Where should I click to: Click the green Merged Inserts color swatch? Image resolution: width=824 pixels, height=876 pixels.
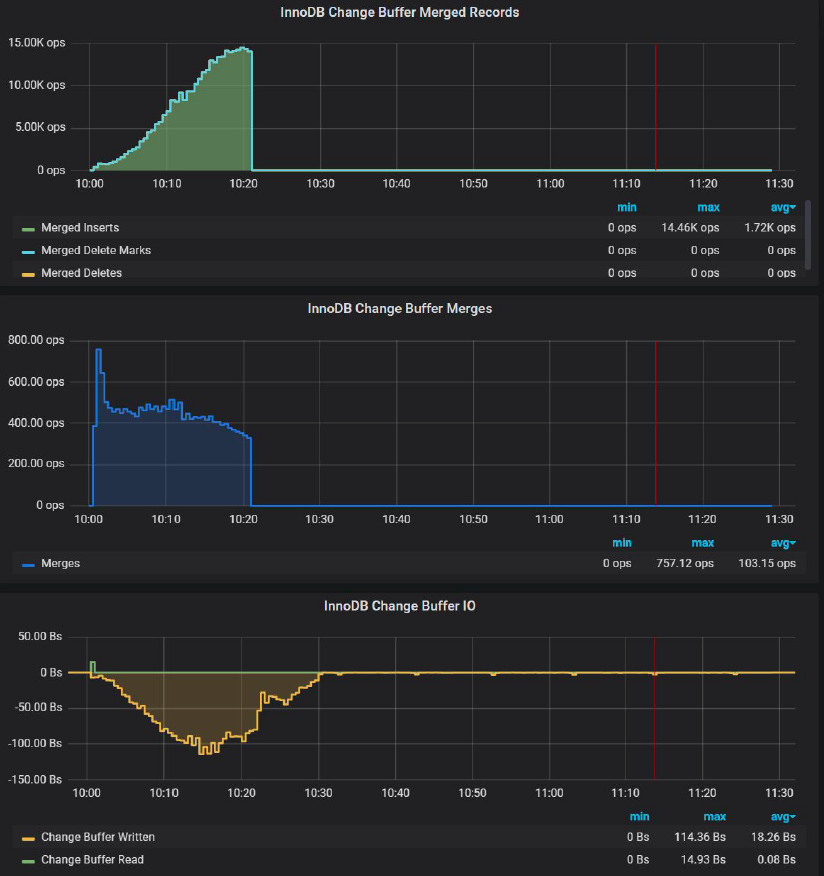point(28,229)
